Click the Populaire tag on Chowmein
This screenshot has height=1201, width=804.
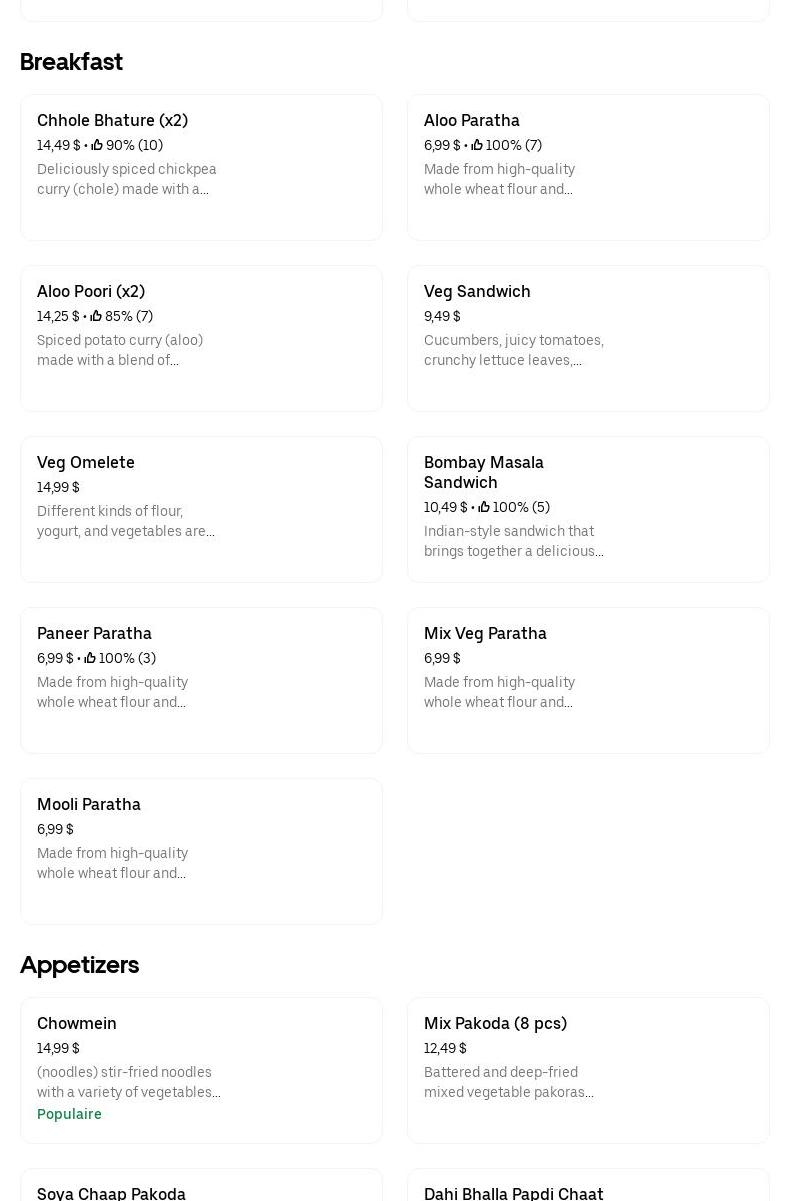[69, 1114]
